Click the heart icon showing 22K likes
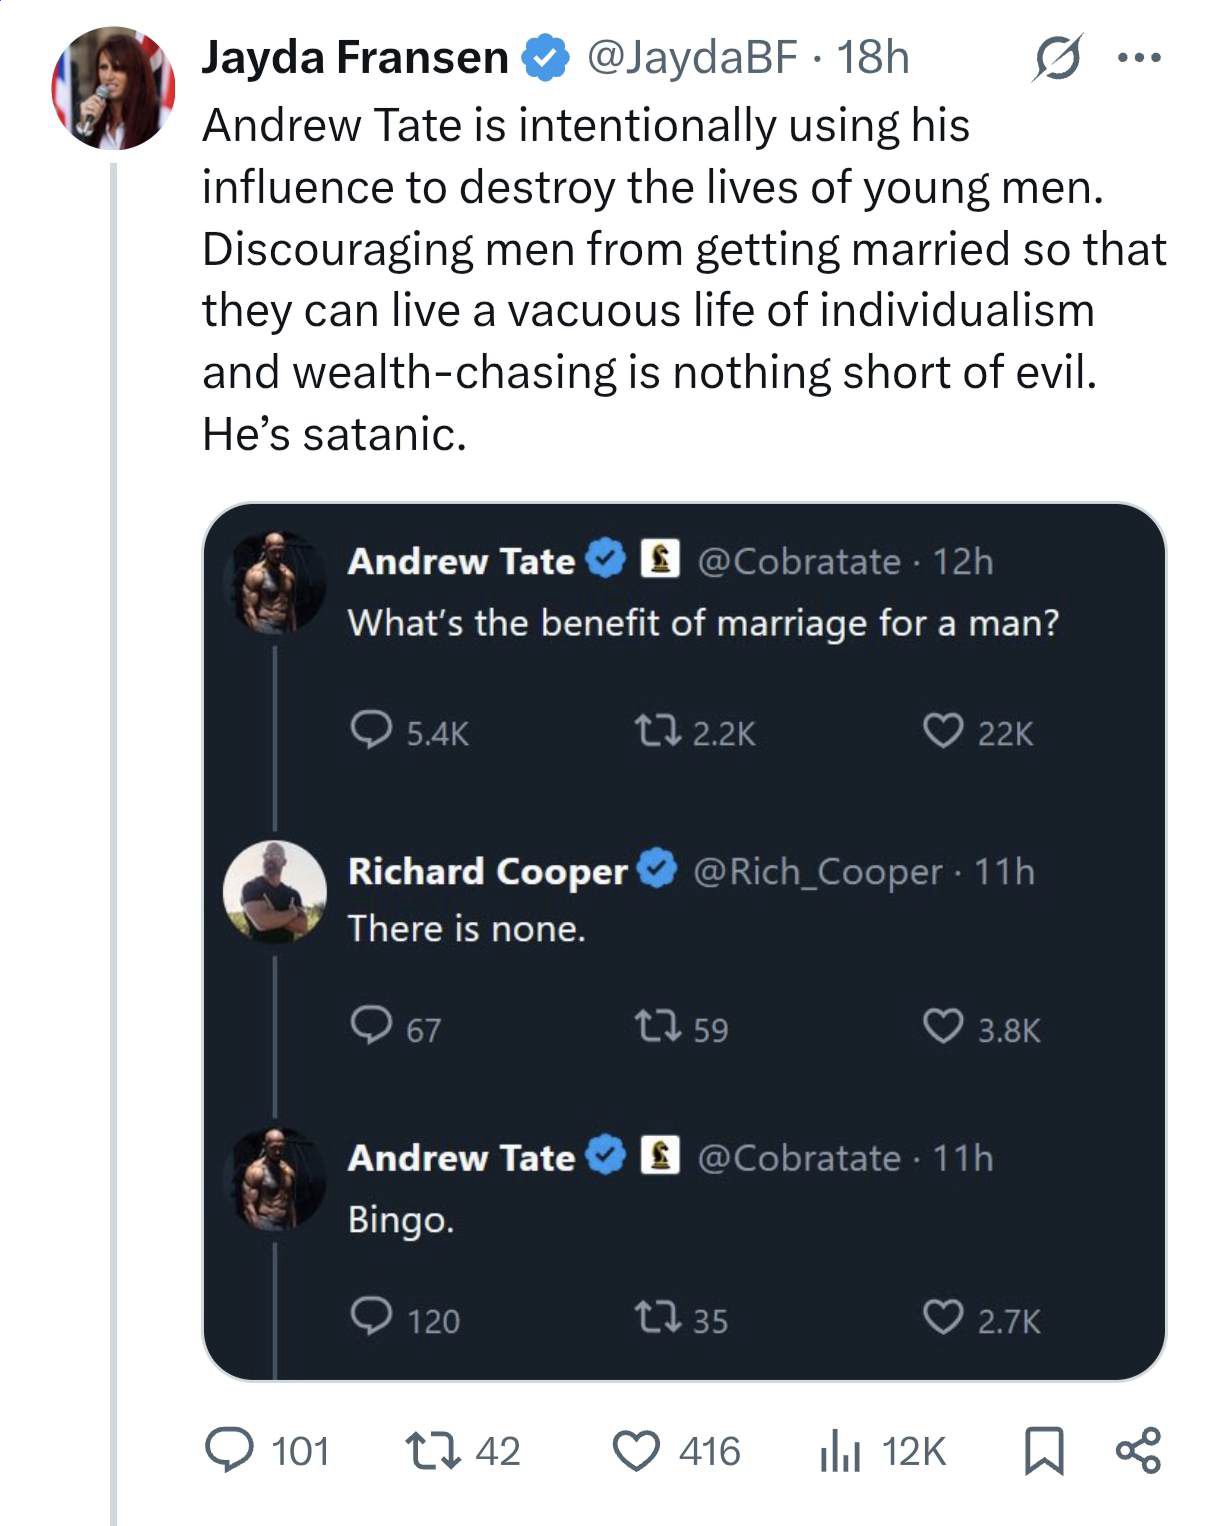1220x1526 pixels. coord(943,732)
